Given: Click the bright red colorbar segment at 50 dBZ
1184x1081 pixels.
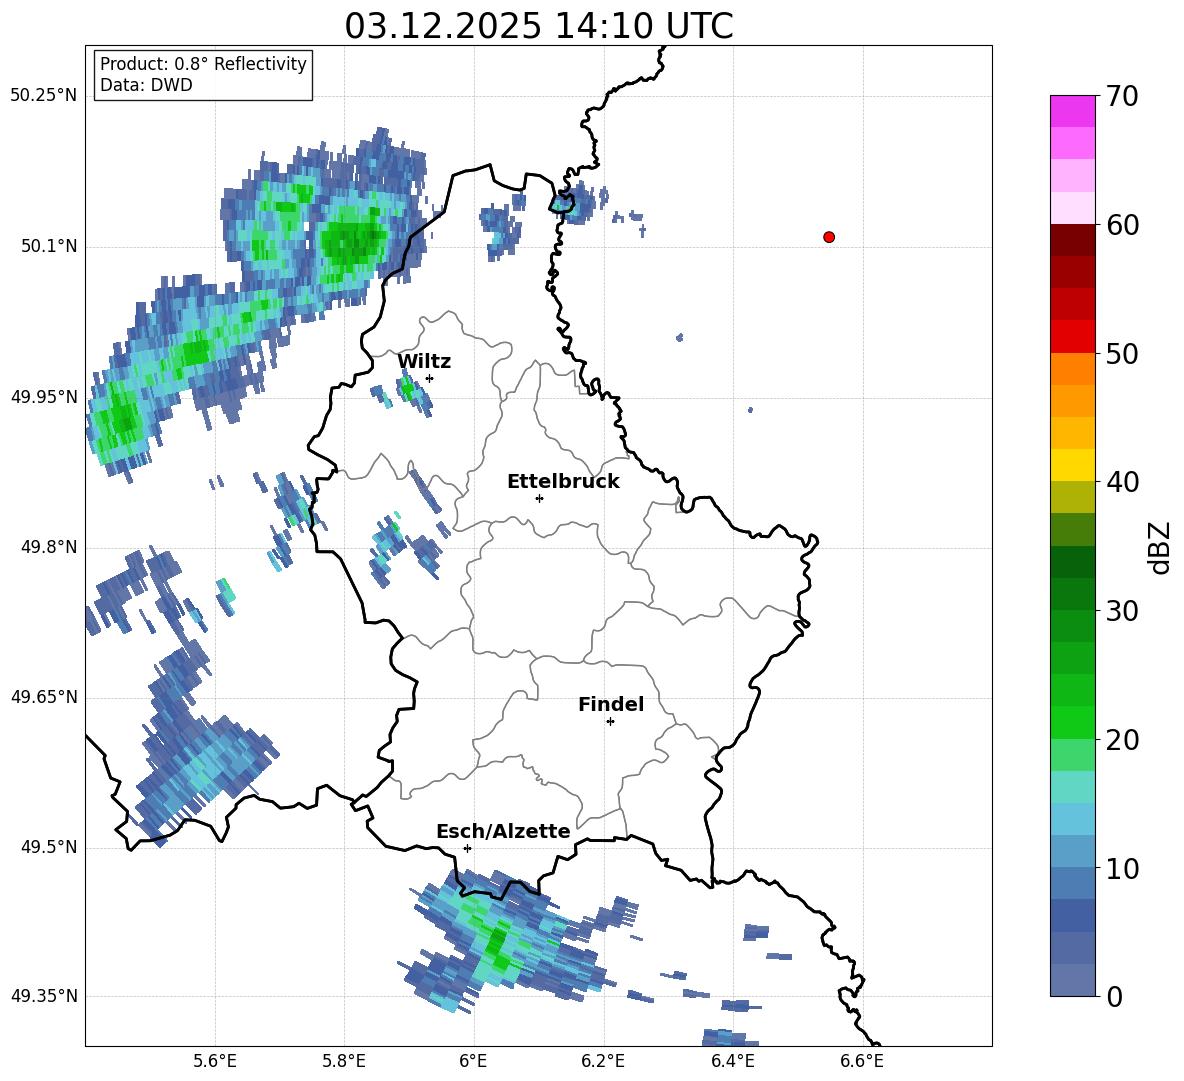Looking at the screenshot, I should [1073, 337].
